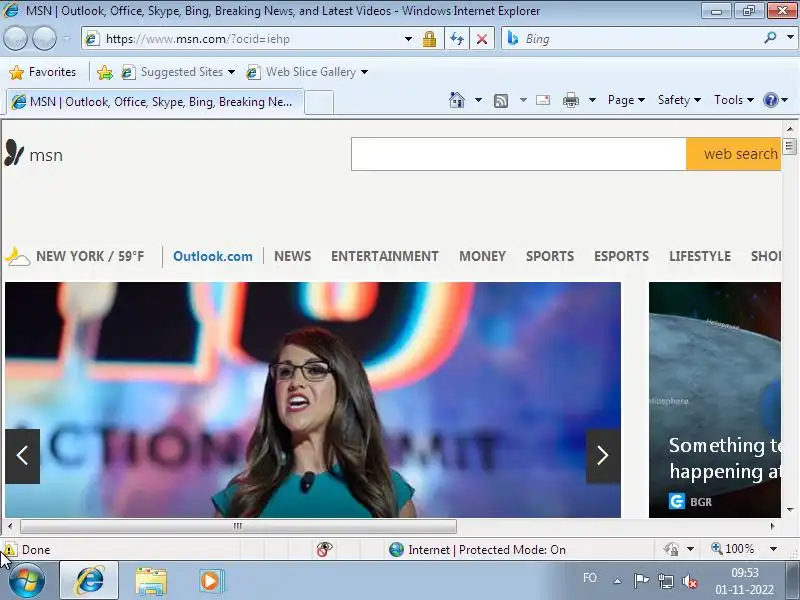Viewport: 800px width, 600px height.
Task: Click the Home page icon
Action: (457, 100)
